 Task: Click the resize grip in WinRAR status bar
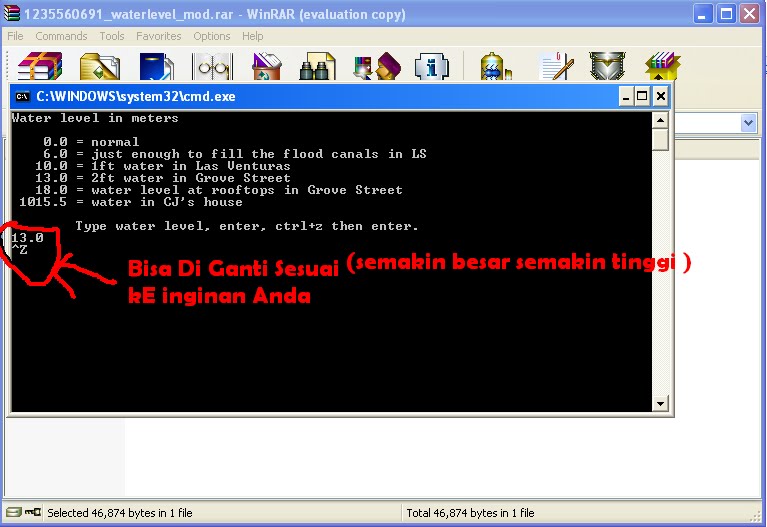coord(756,516)
